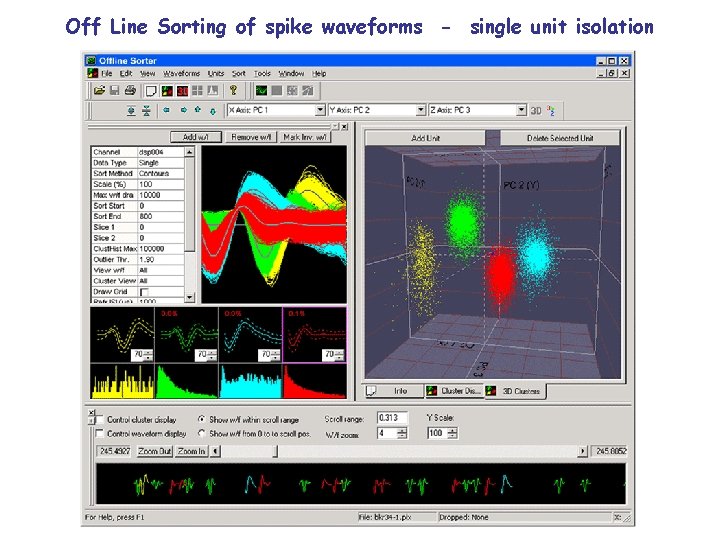The image size is (720, 540).
Task: Open the X Axis PC 1 dropdown
Action: pyautogui.click(x=320, y=110)
